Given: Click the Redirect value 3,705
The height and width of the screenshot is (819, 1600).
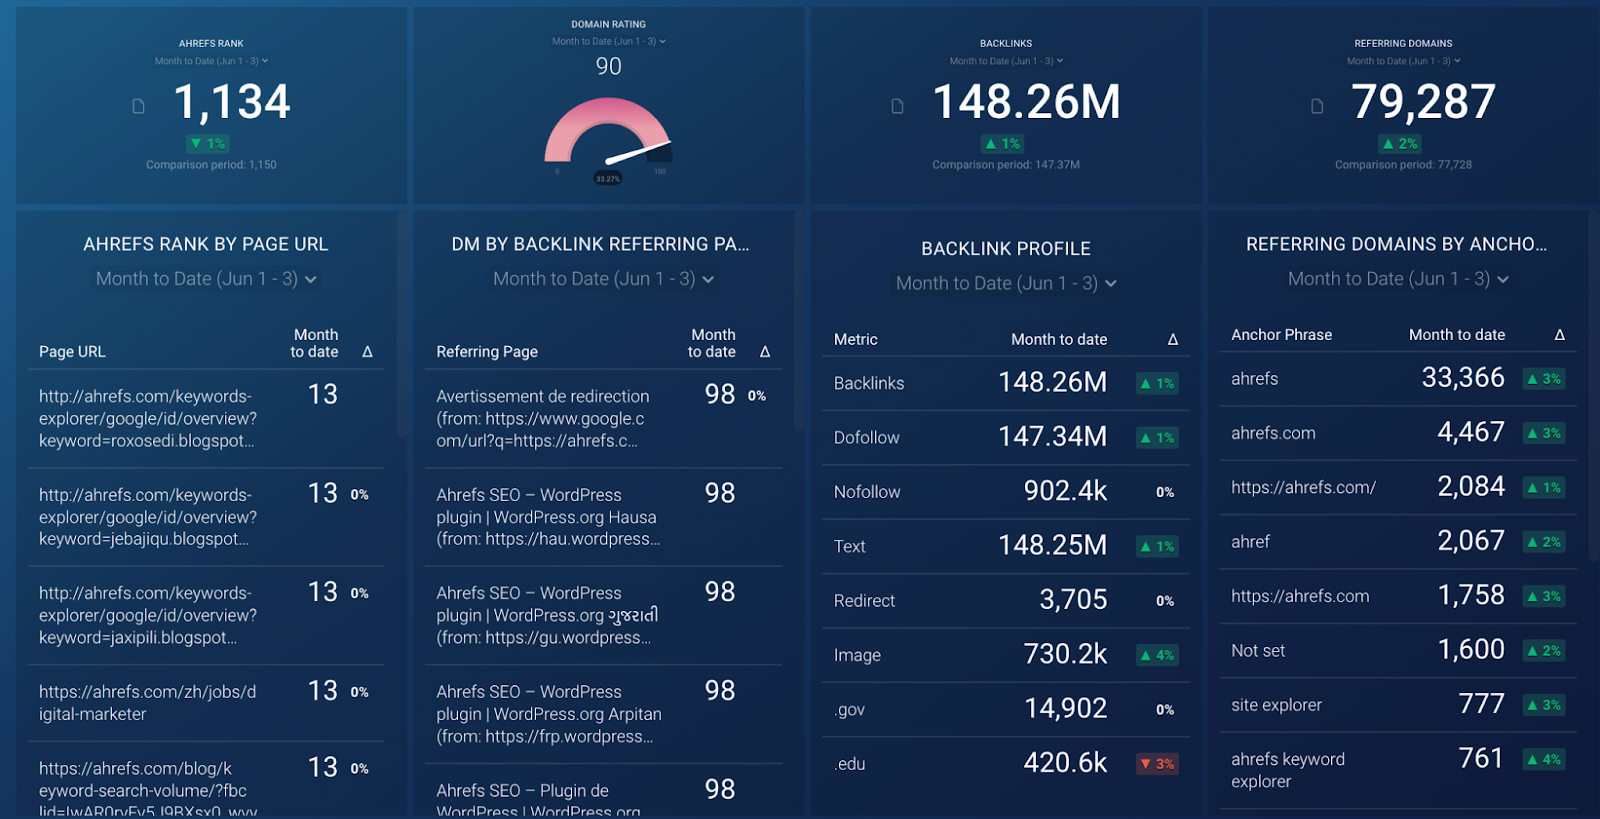Looking at the screenshot, I should pos(1073,600).
